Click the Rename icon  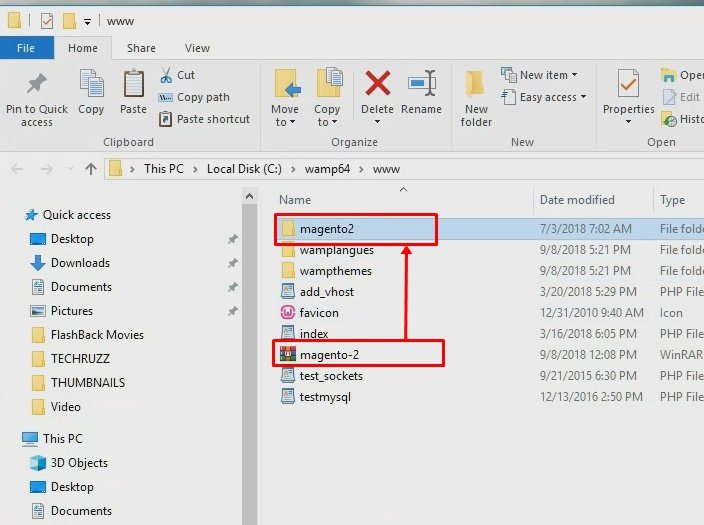(422, 84)
